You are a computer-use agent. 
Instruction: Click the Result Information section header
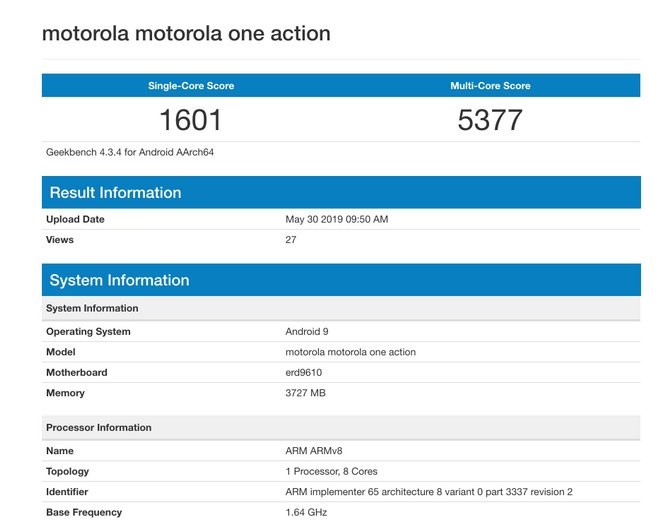[116, 193]
